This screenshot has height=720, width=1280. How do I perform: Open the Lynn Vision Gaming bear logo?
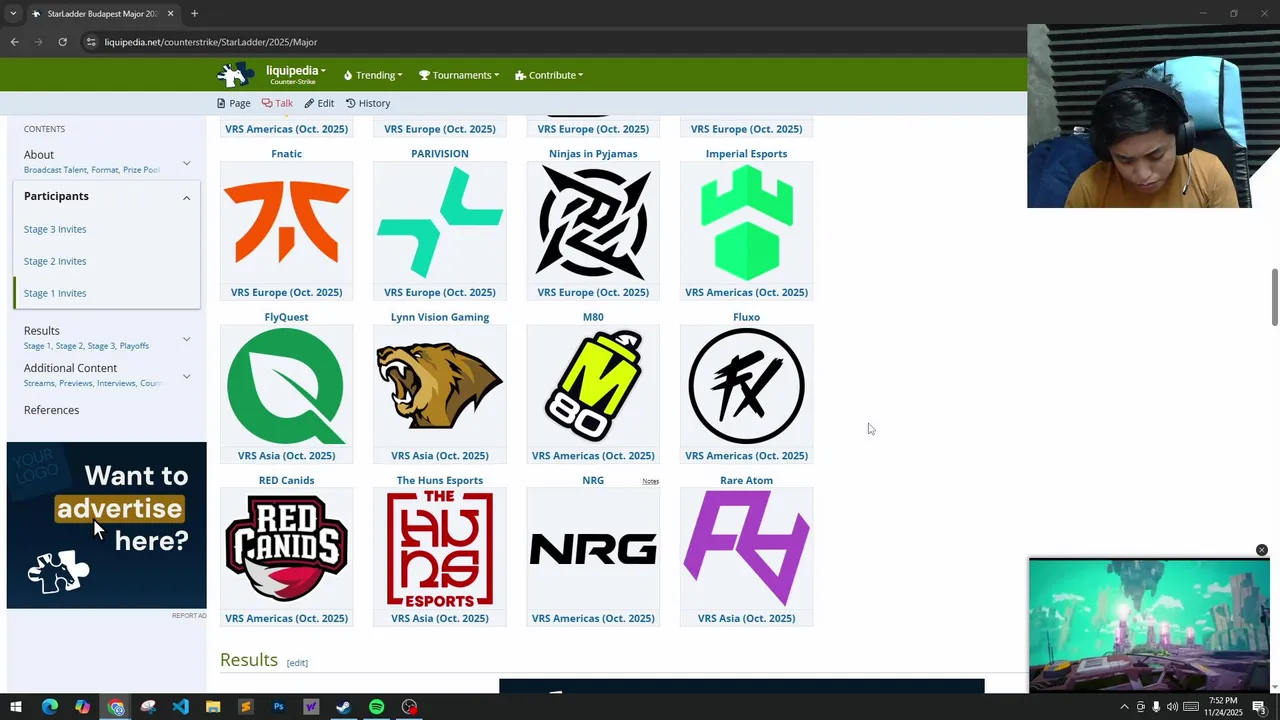(440, 386)
